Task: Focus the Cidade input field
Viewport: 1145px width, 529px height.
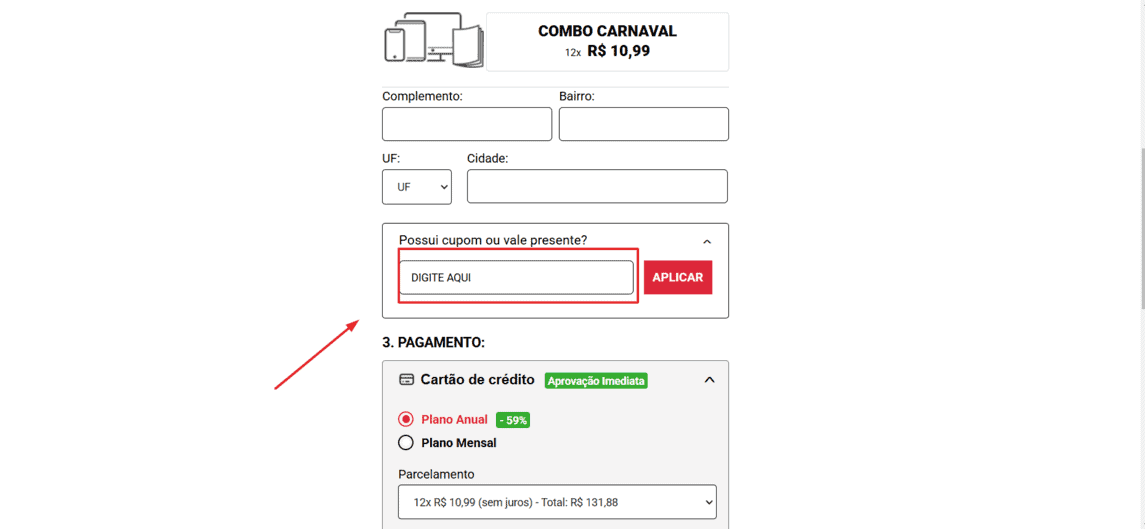Action: click(x=597, y=186)
